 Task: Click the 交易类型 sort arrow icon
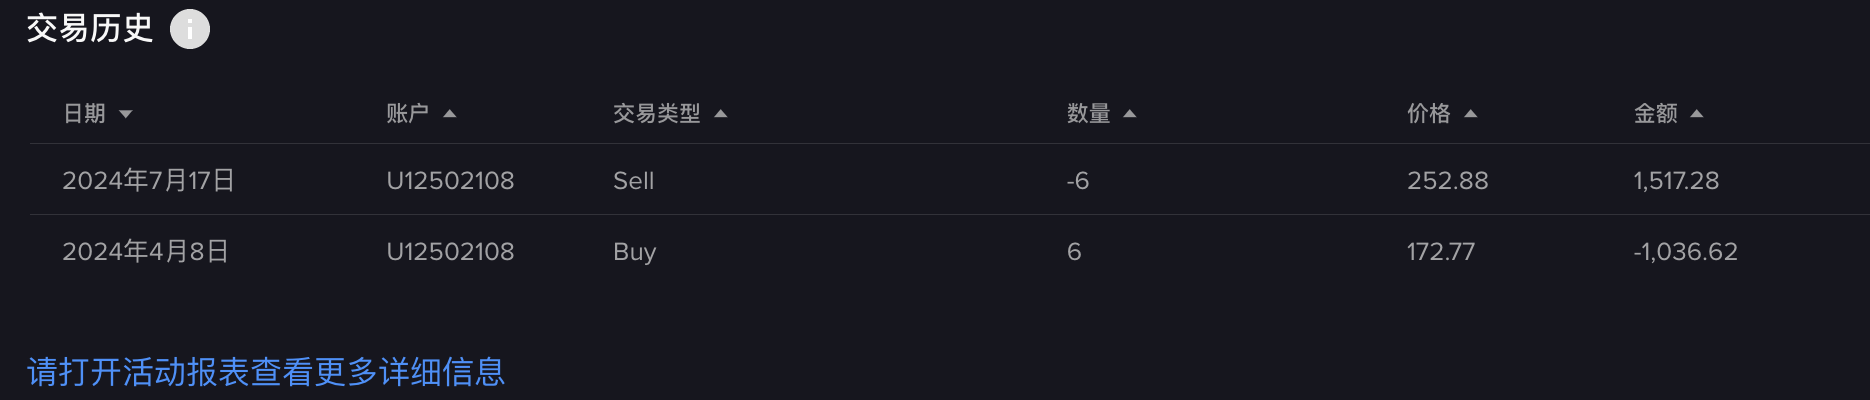coord(721,114)
